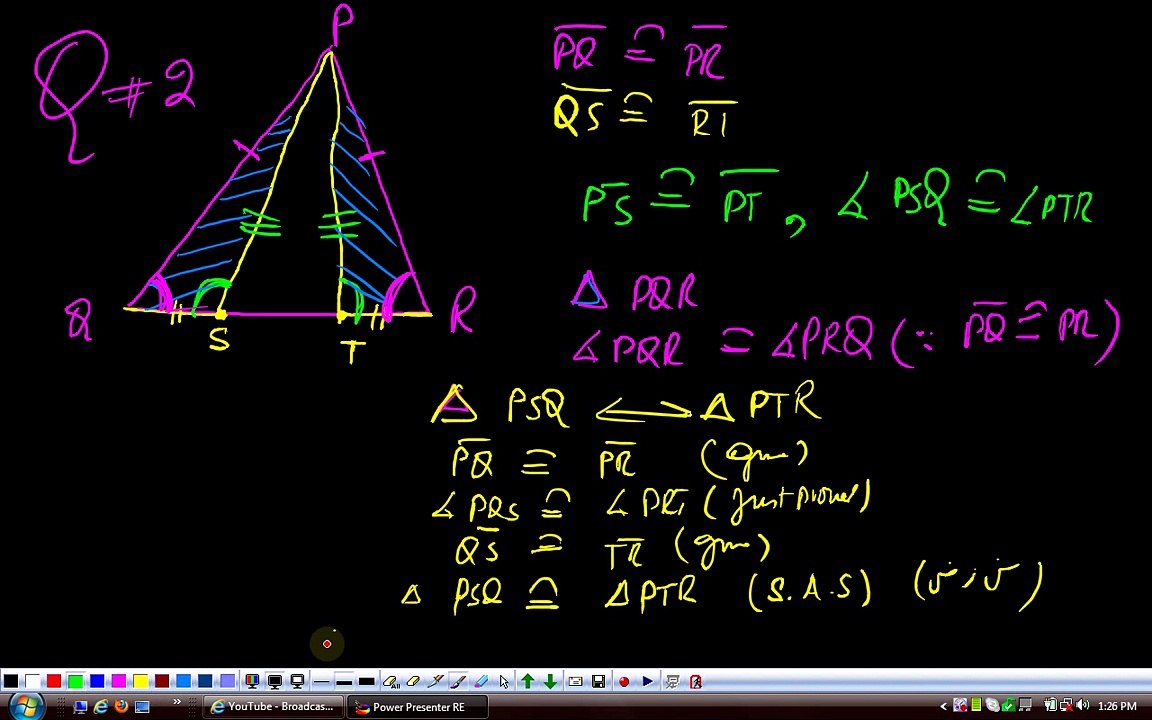Click the green up arrow
1152x720 pixels.
(x=528, y=682)
